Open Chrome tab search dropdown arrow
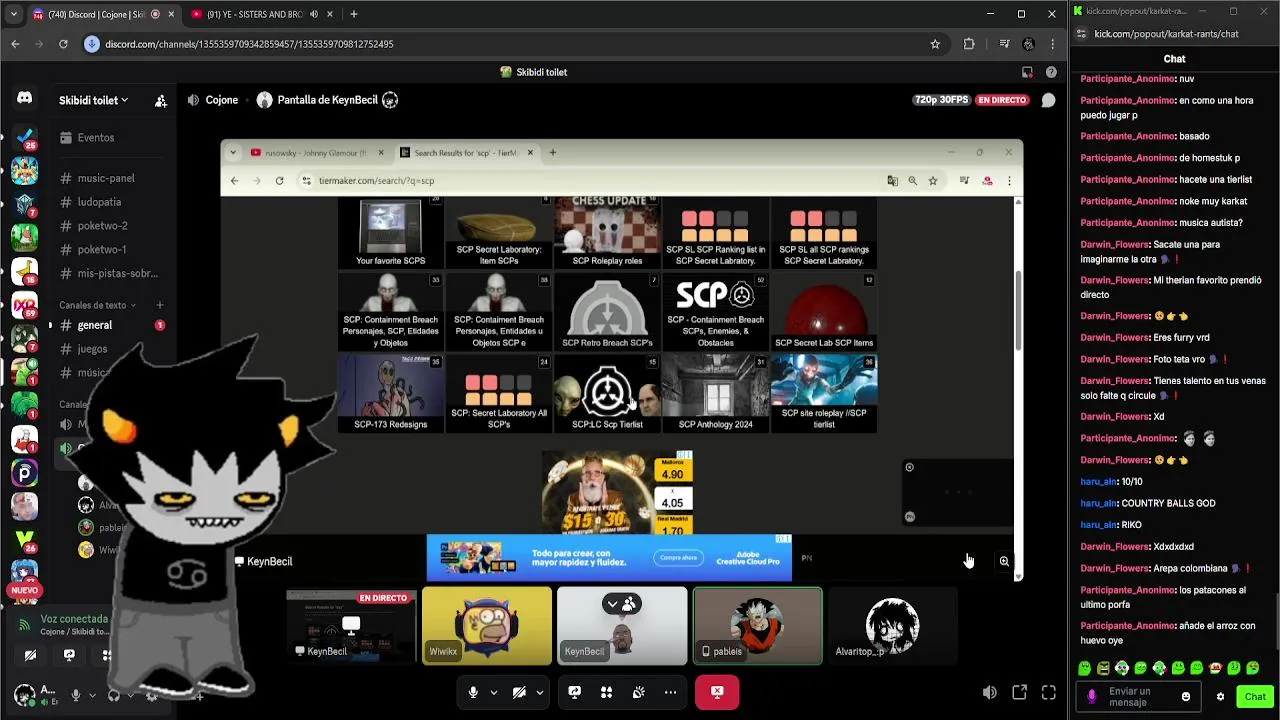Image resolution: width=1280 pixels, height=720 pixels. pyautogui.click(x=13, y=14)
